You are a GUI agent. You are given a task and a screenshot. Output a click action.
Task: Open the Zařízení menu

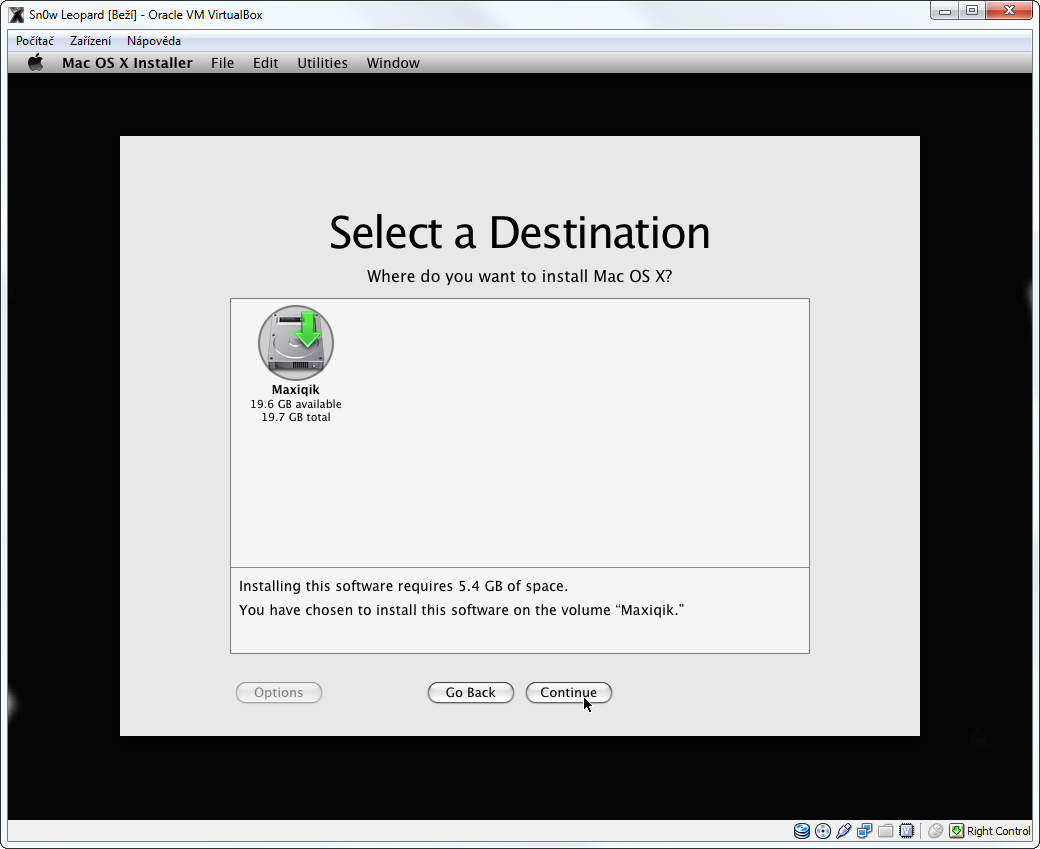91,40
